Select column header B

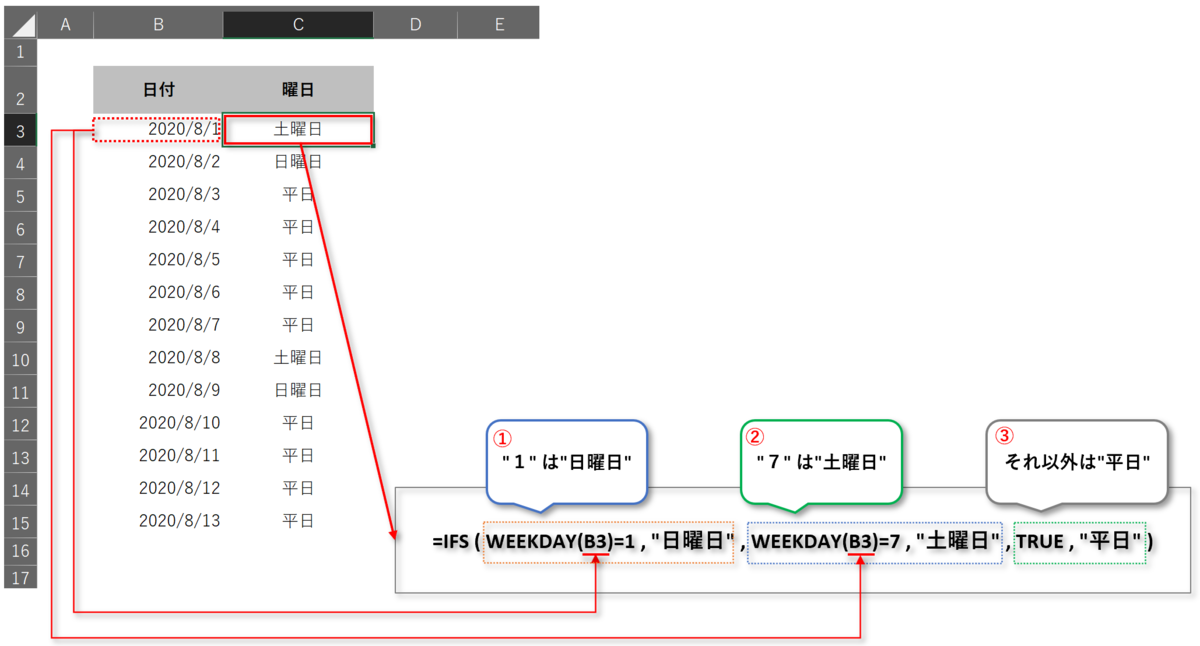tap(158, 23)
